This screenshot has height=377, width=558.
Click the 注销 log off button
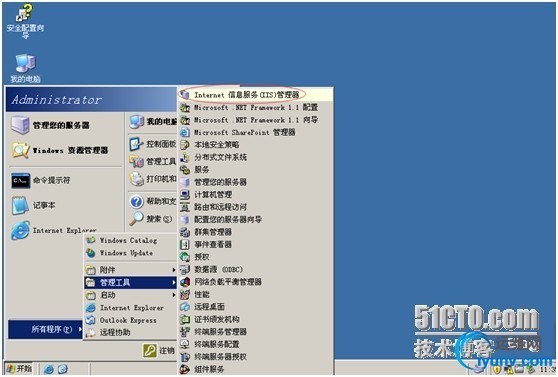click(x=159, y=351)
